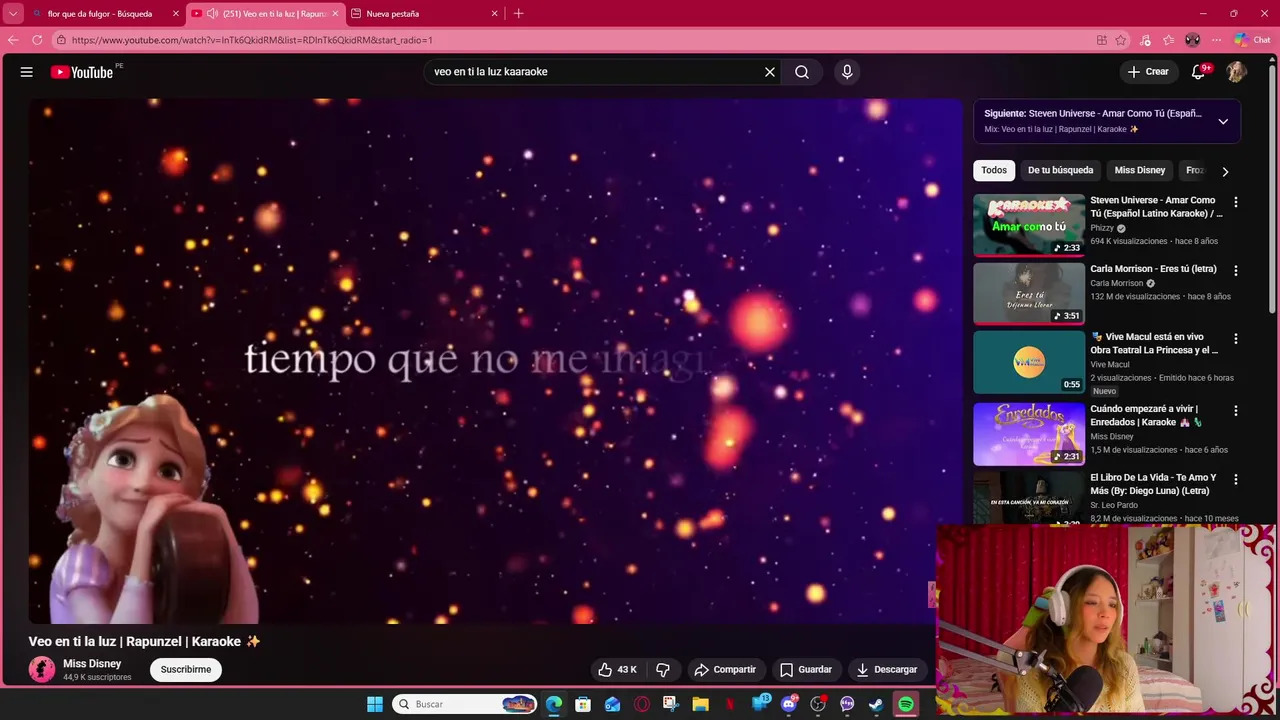This screenshot has height=720, width=1280.
Task: Open options for Carla Morrison video
Action: click(x=1236, y=270)
